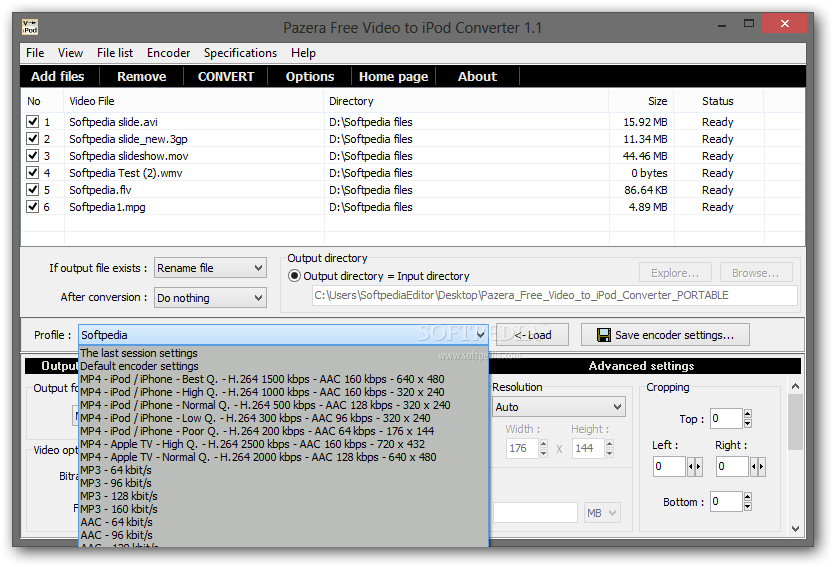The height and width of the screenshot is (567, 834).
Task: Open the After conversion dropdown
Action: tap(210, 297)
